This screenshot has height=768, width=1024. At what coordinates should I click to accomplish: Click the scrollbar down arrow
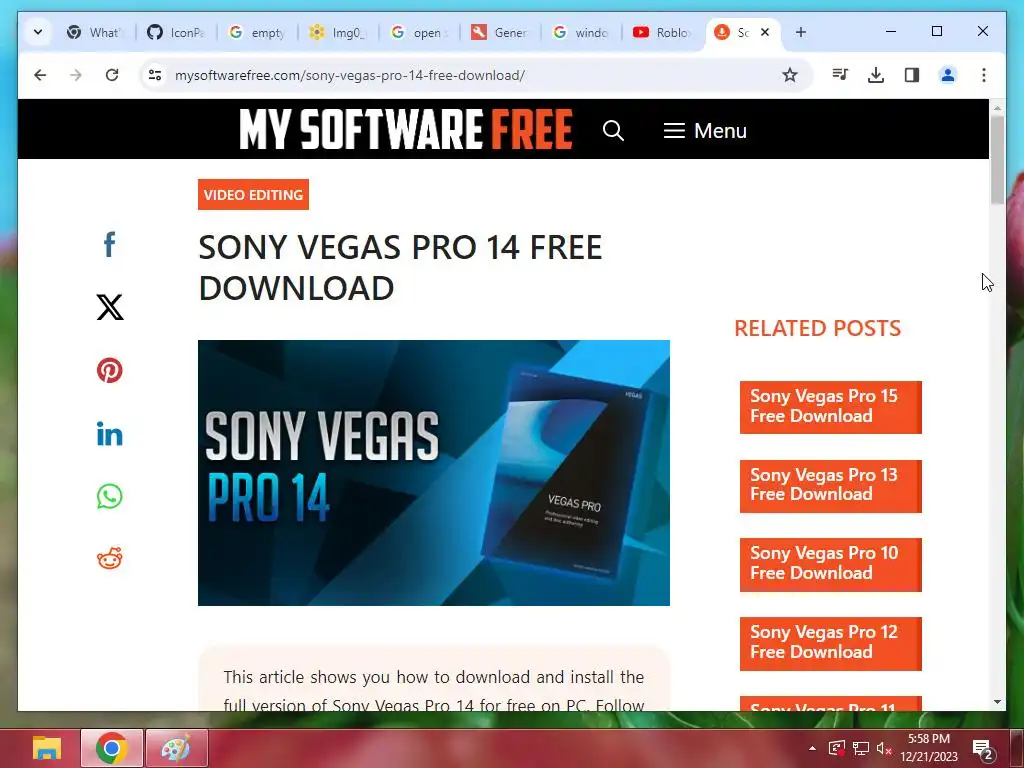click(997, 702)
